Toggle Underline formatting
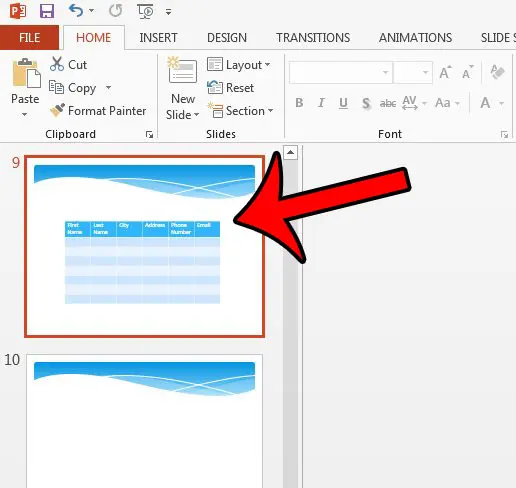Screen dimensions: 516x488 click(x=343, y=103)
